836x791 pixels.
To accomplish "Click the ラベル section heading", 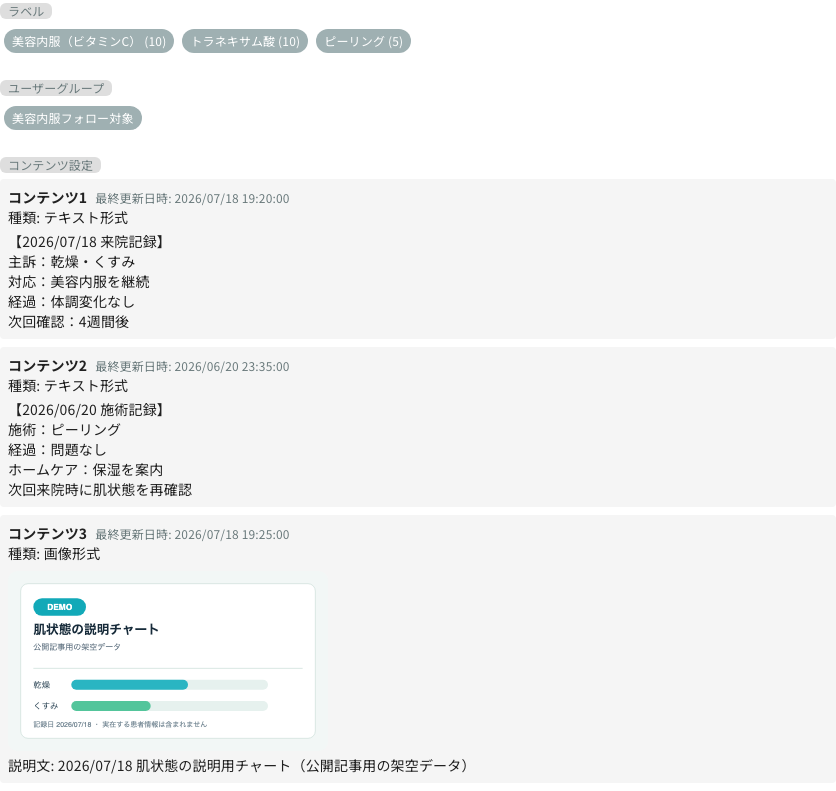I will pos(26,11).
